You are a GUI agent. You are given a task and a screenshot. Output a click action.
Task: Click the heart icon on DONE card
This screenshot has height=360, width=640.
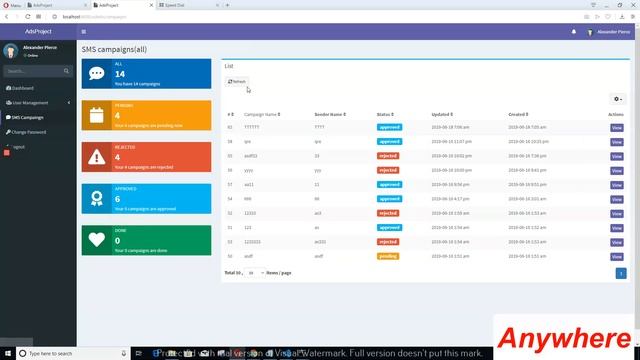97,240
